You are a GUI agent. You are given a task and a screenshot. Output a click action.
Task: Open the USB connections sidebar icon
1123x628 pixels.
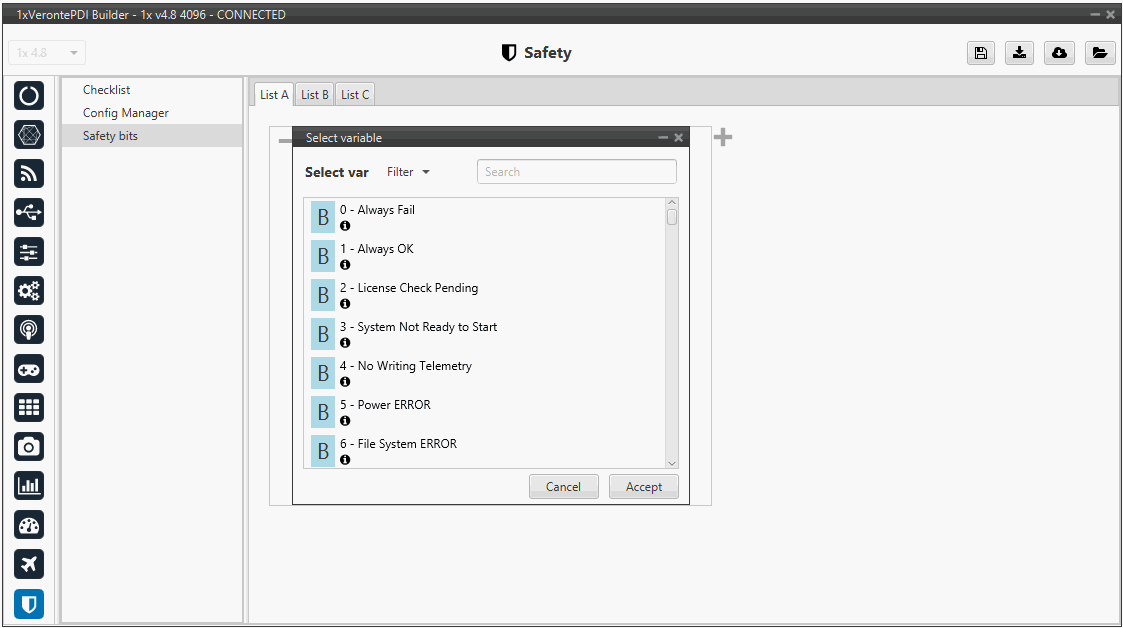tap(29, 212)
